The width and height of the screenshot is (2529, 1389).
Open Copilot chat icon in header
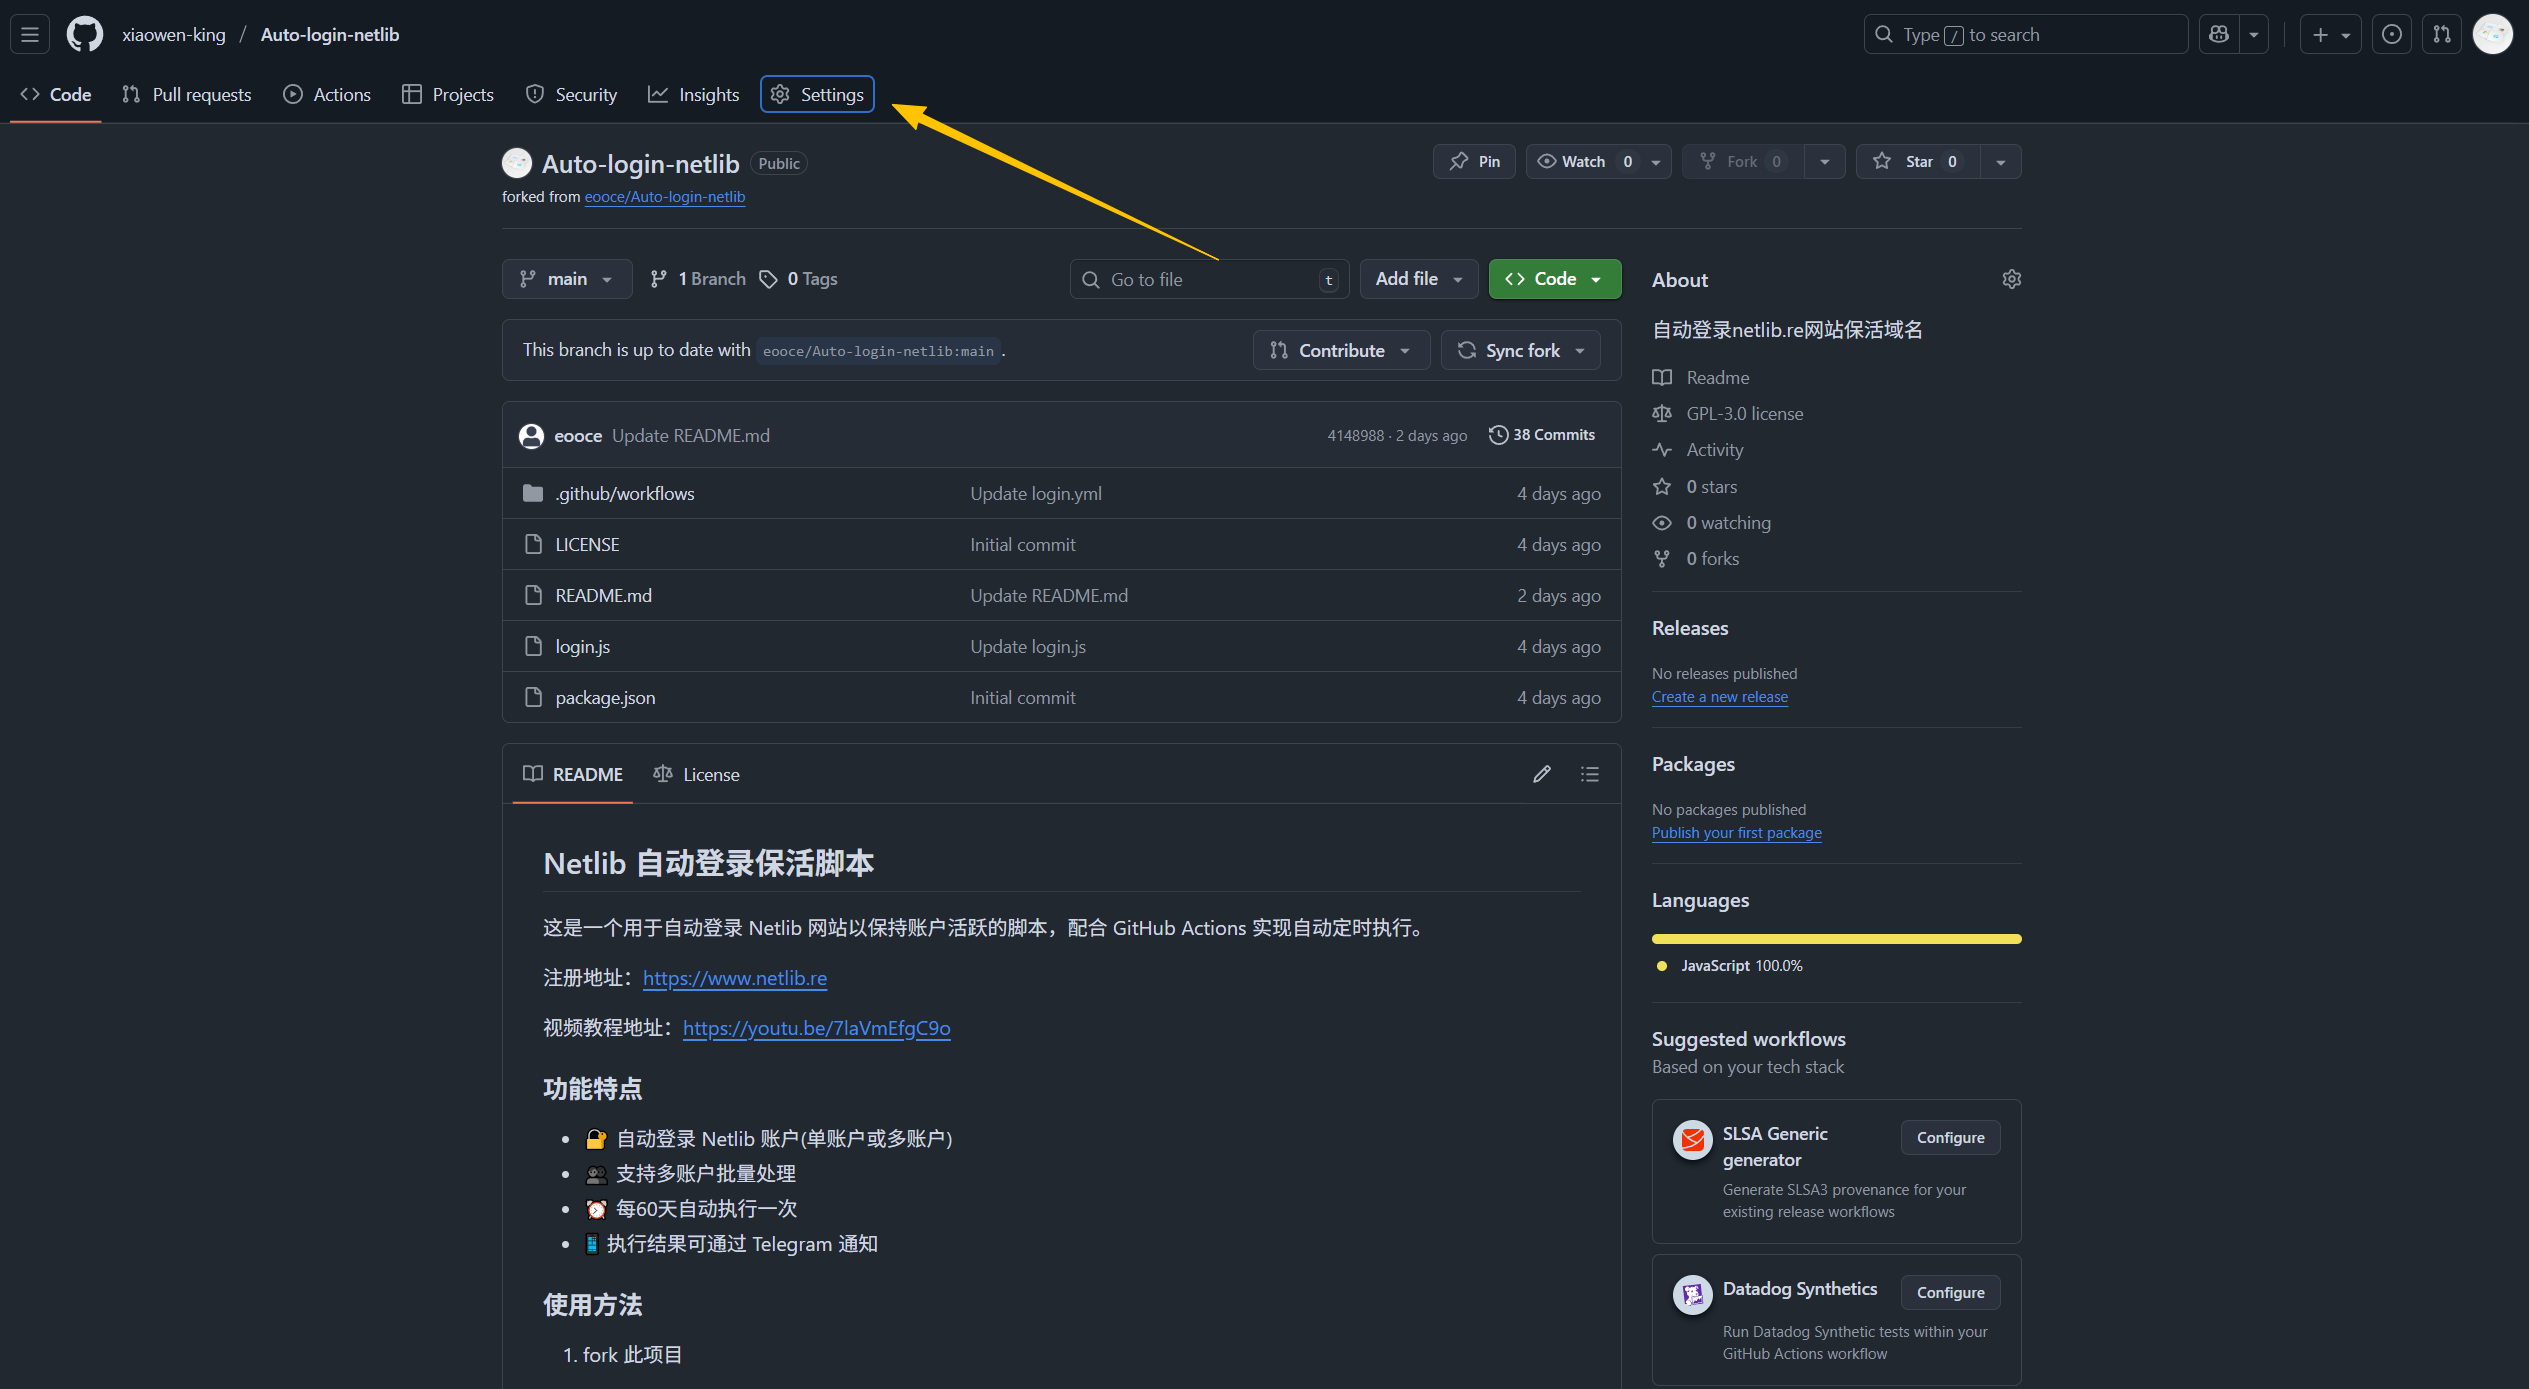click(2219, 35)
